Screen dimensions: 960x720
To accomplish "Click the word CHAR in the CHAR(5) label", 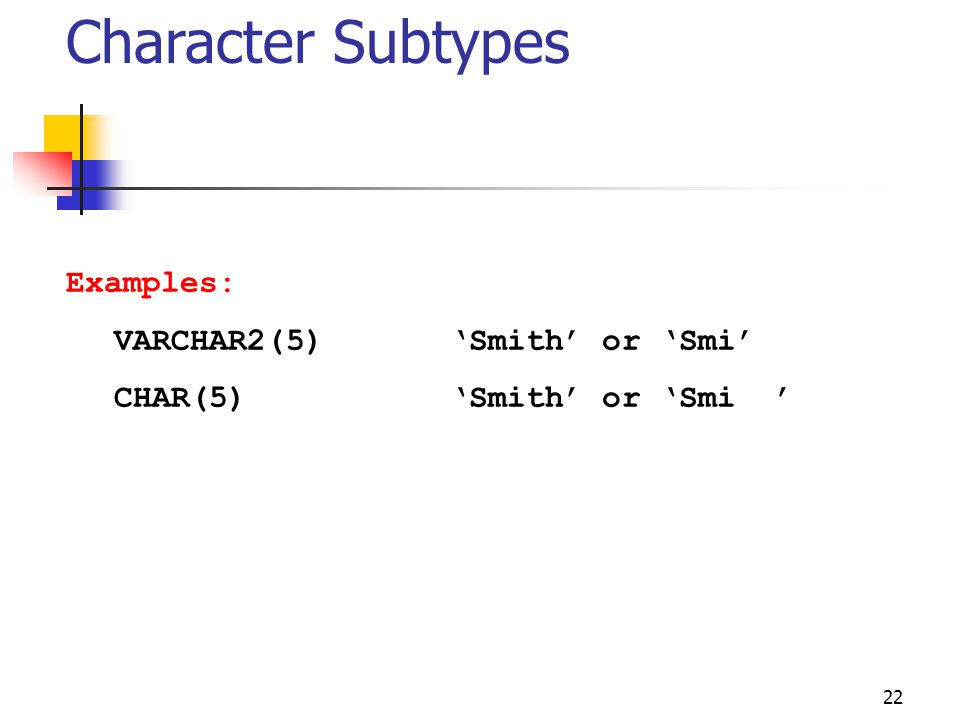I will pyautogui.click(x=152, y=398).
